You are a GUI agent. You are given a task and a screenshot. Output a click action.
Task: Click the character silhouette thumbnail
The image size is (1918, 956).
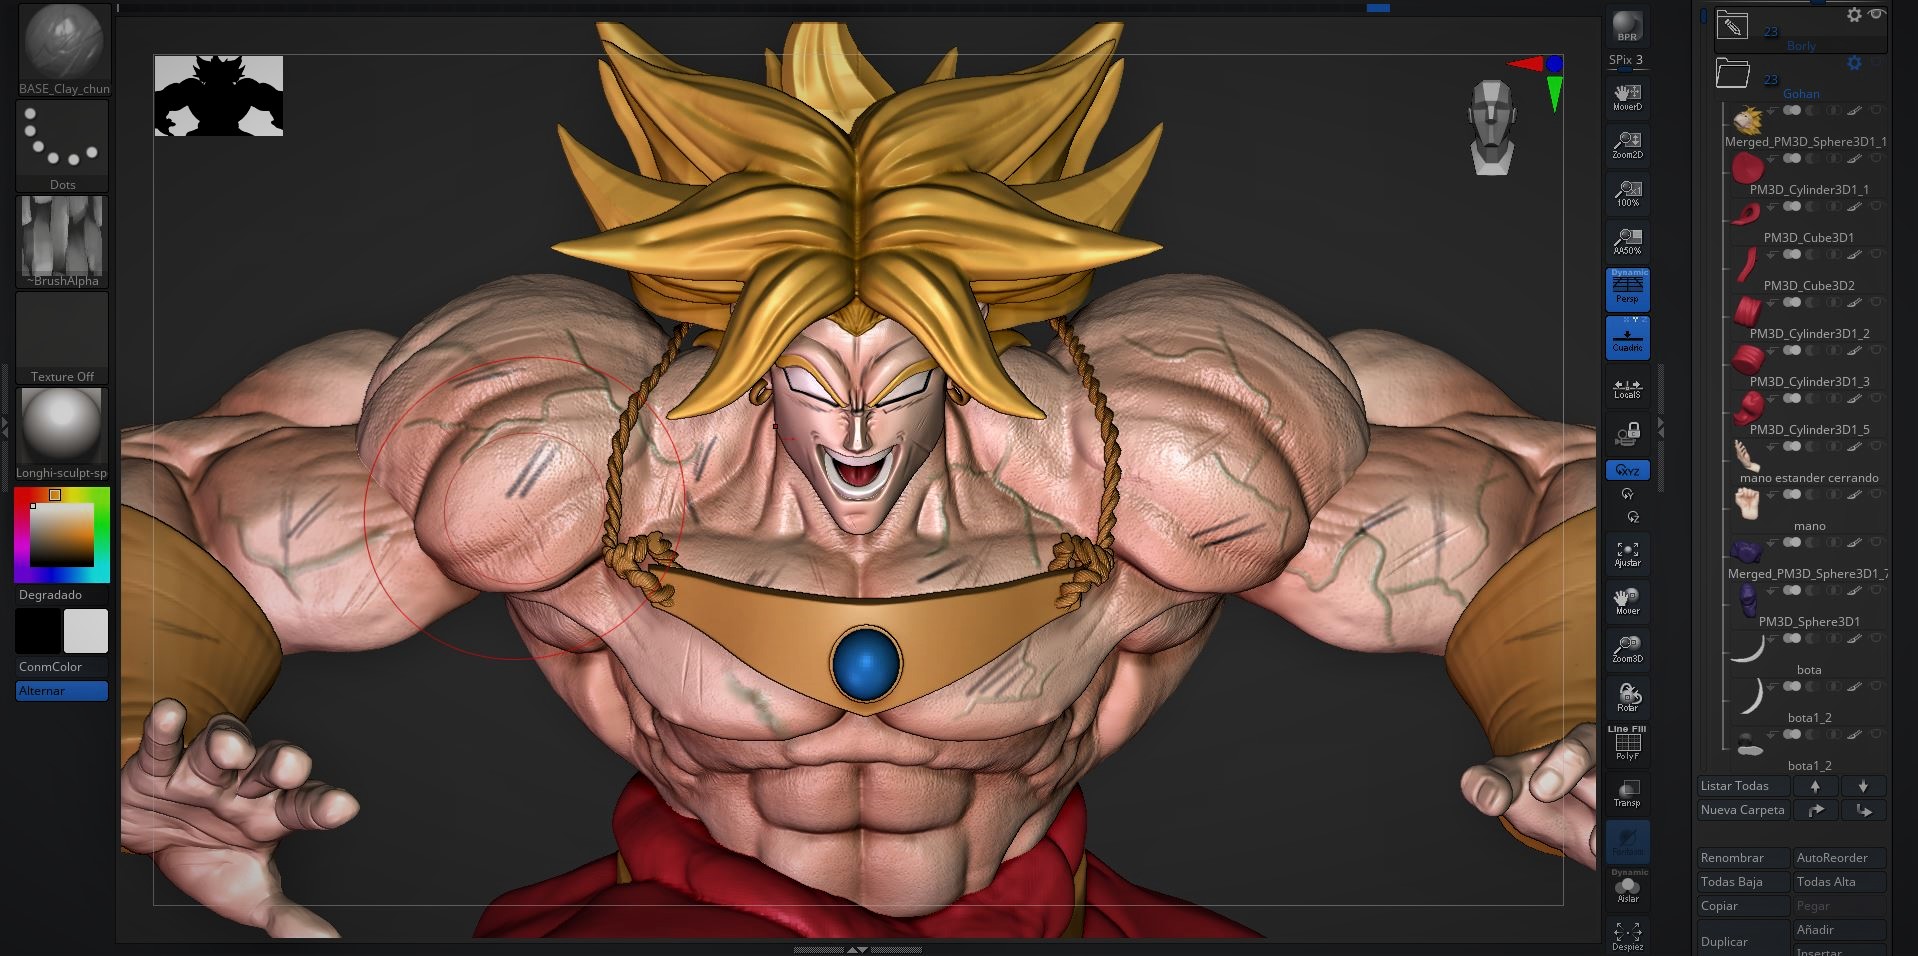[219, 96]
